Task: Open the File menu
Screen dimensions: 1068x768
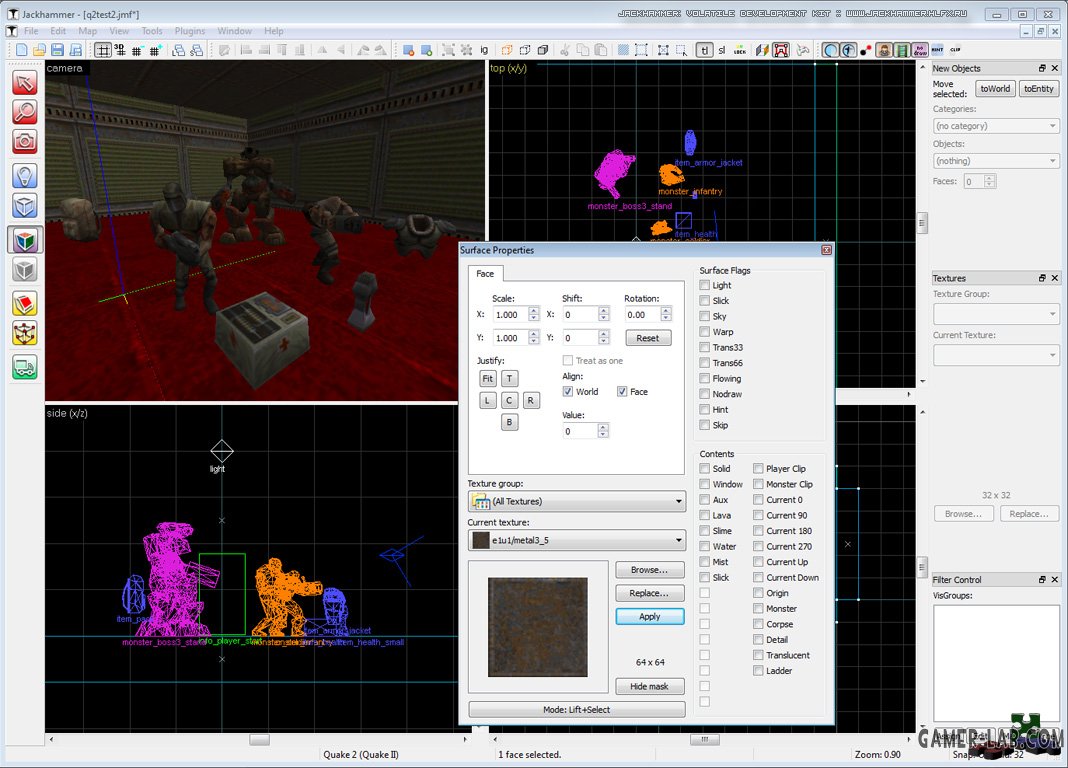Action: coord(31,31)
